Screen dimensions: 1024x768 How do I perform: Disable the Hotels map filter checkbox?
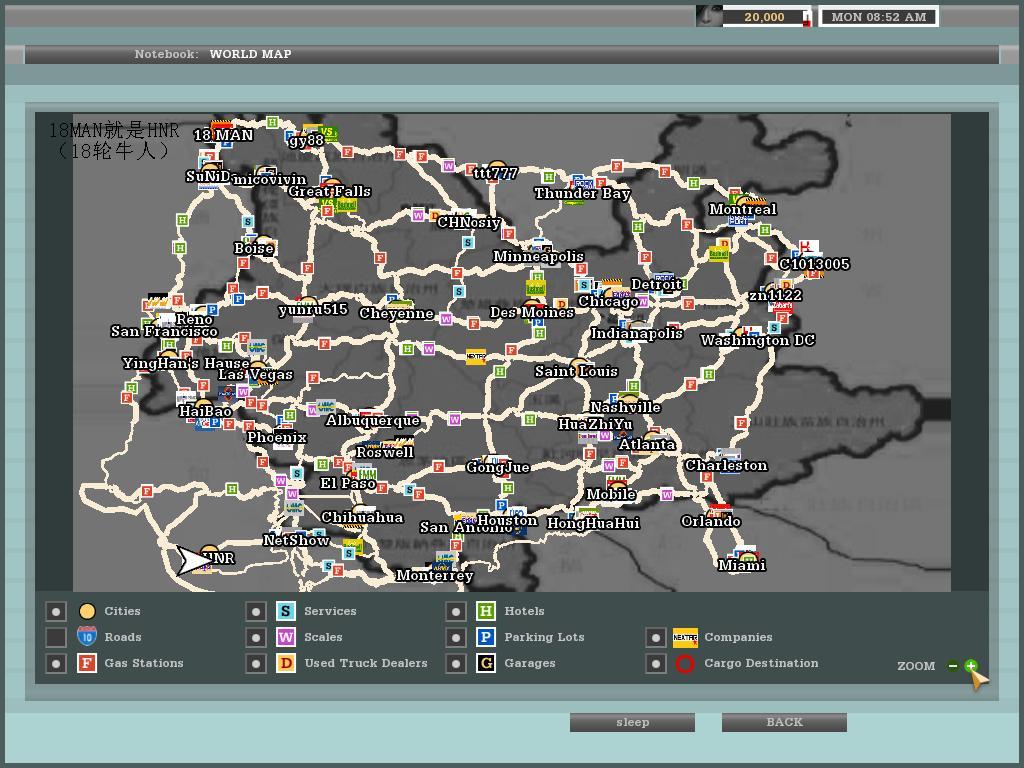[x=456, y=611]
